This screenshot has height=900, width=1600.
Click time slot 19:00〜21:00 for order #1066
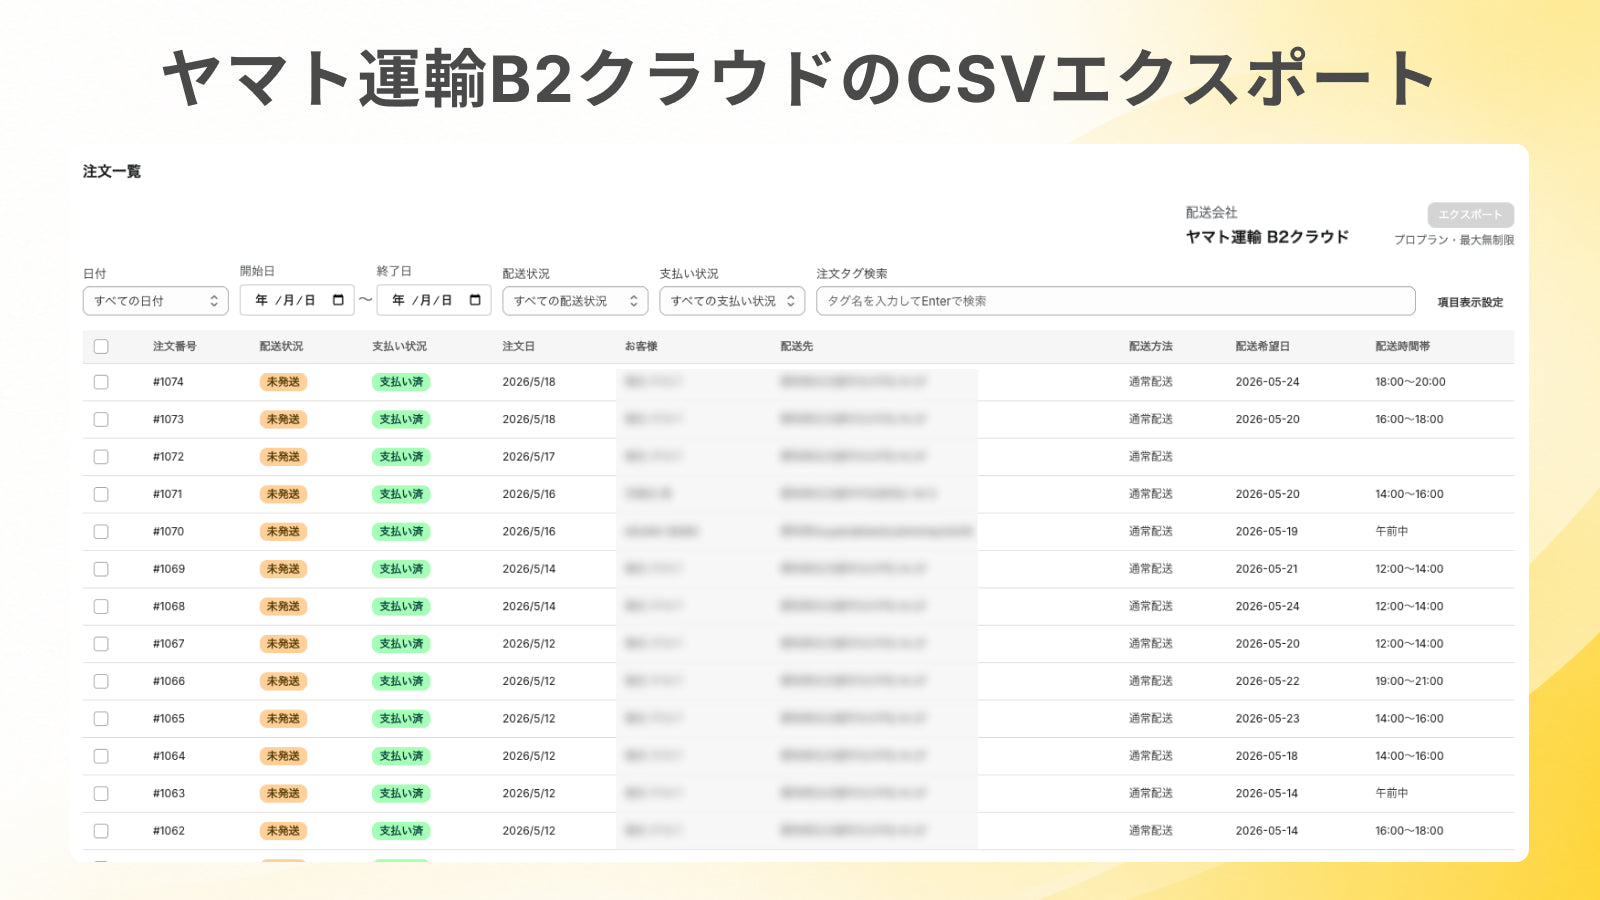[1410, 681]
